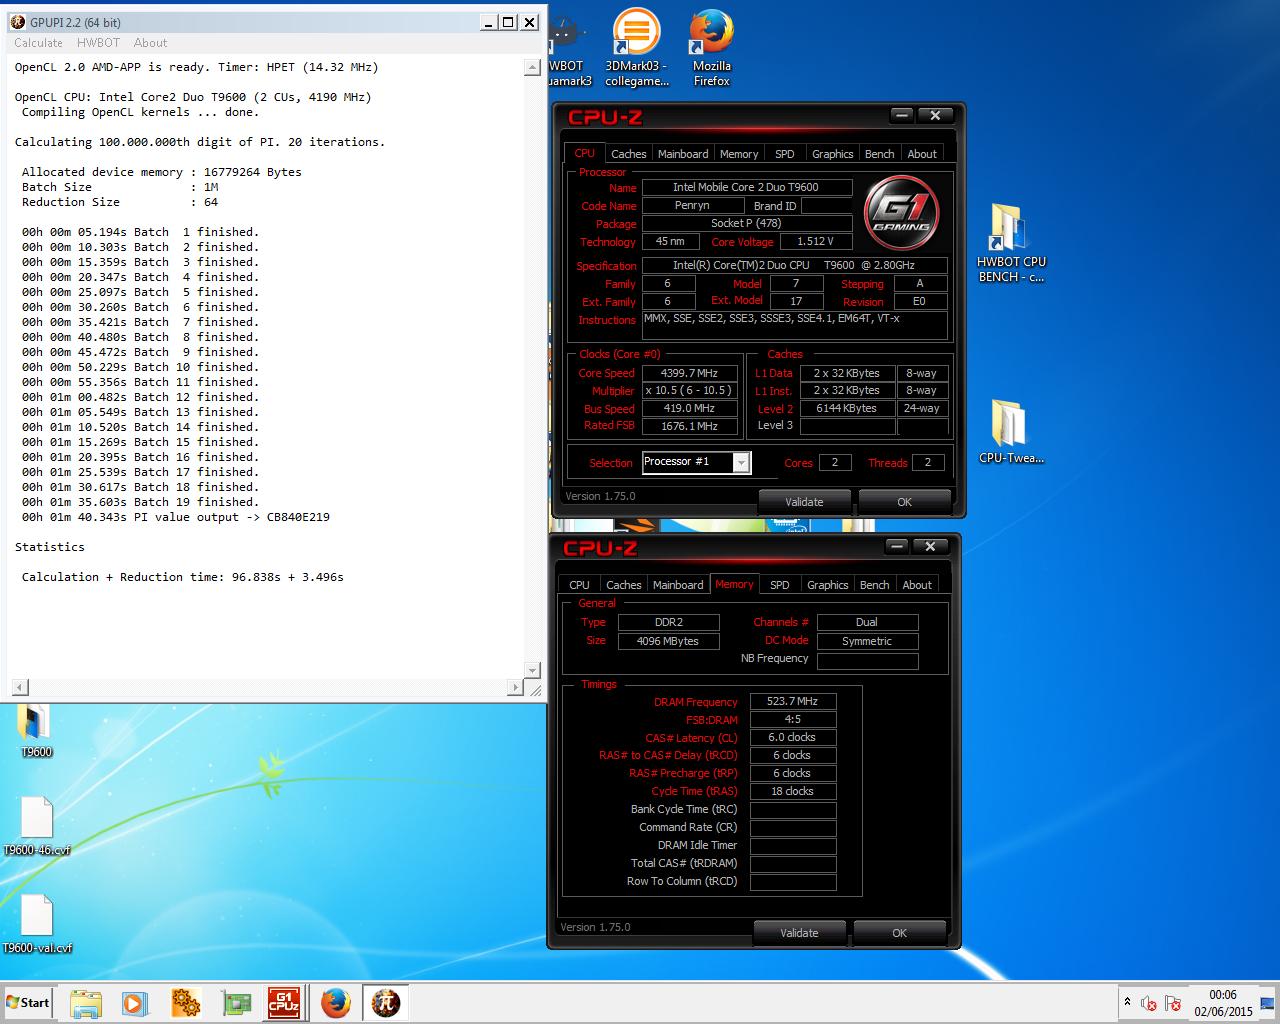Click the gear application taskbar icon

[x=186, y=1003]
